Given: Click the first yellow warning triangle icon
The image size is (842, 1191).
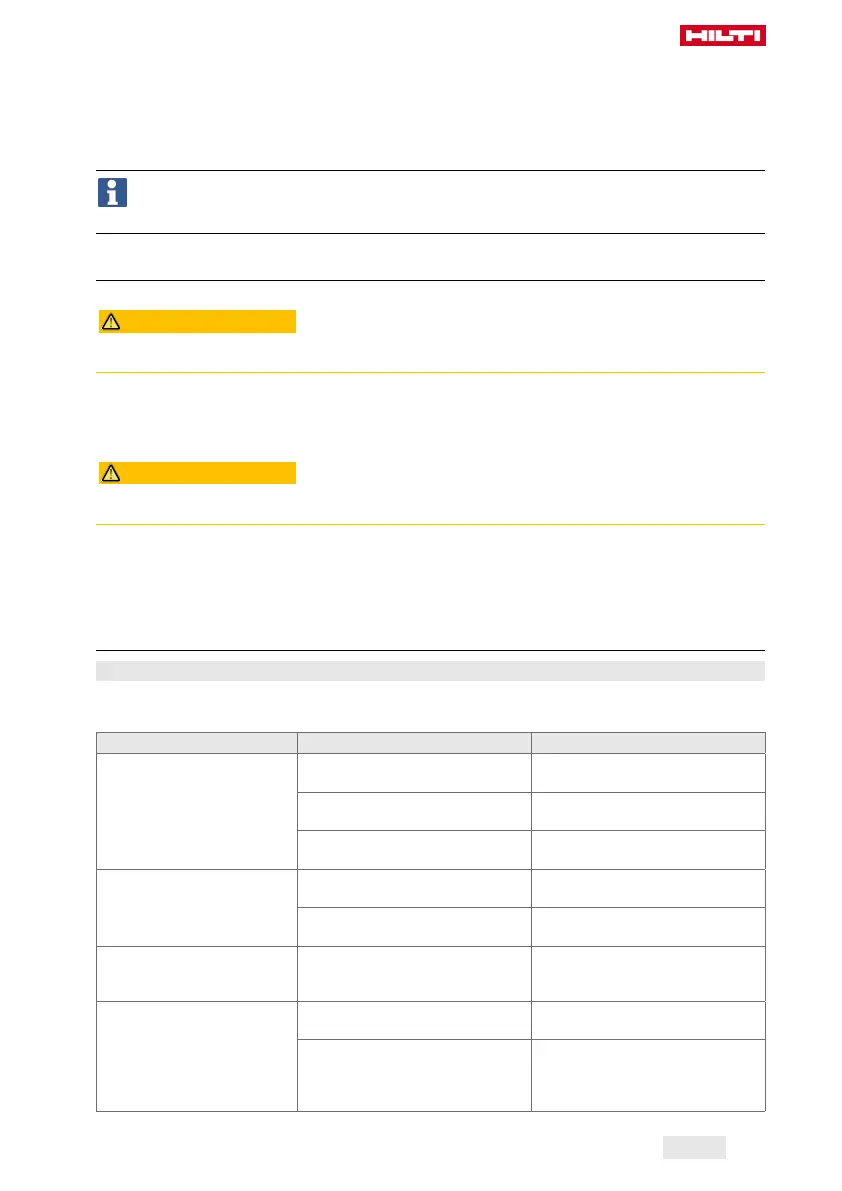Looking at the screenshot, I should (111, 322).
